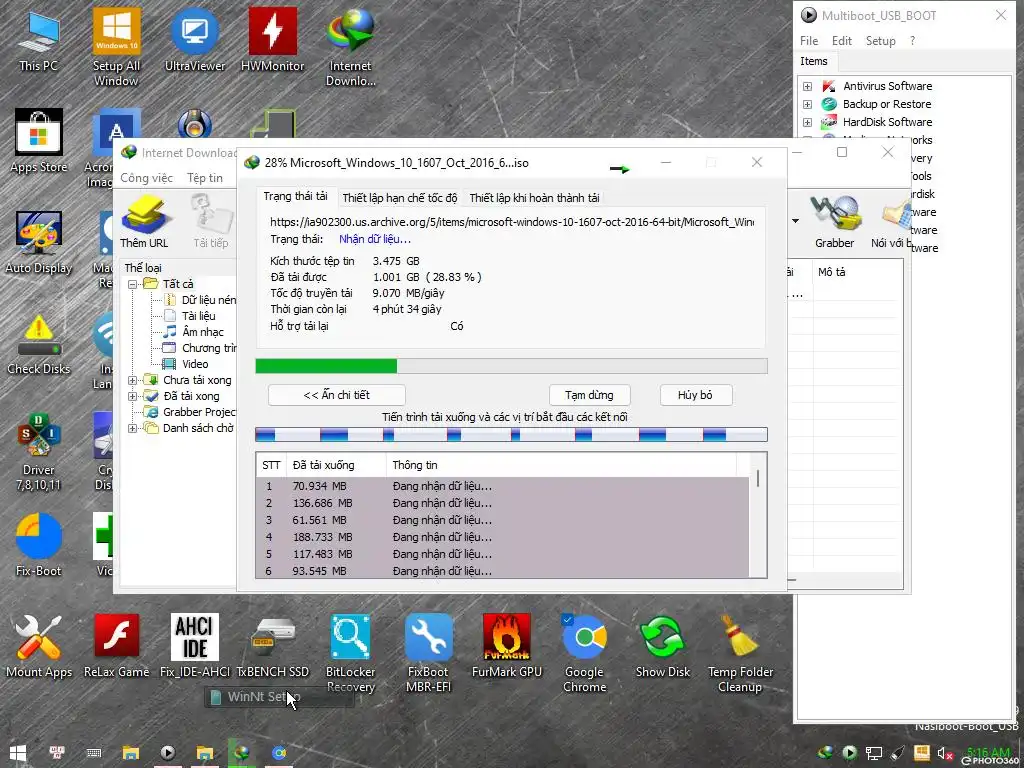Viewport: 1024px width, 768px height.
Task: Open Internet Download Manager desktop shortcut
Action: [x=351, y=47]
